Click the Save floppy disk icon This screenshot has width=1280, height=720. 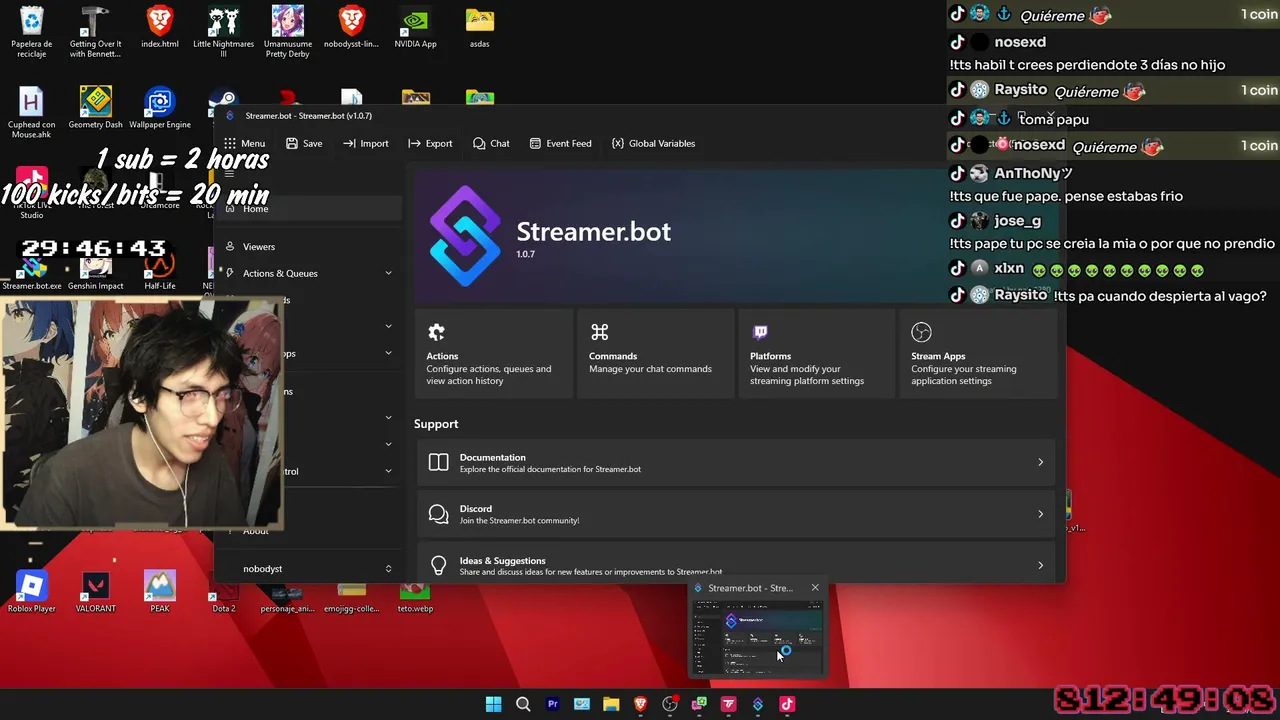292,143
